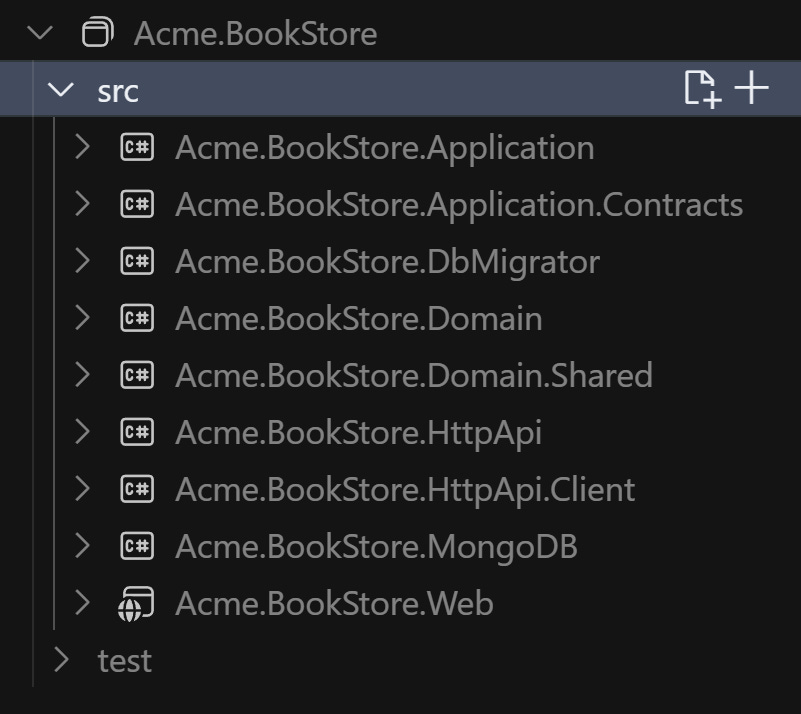The width and height of the screenshot is (801, 714).
Task: Click the C# icon for Domain.Shared project
Action: (137, 375)
